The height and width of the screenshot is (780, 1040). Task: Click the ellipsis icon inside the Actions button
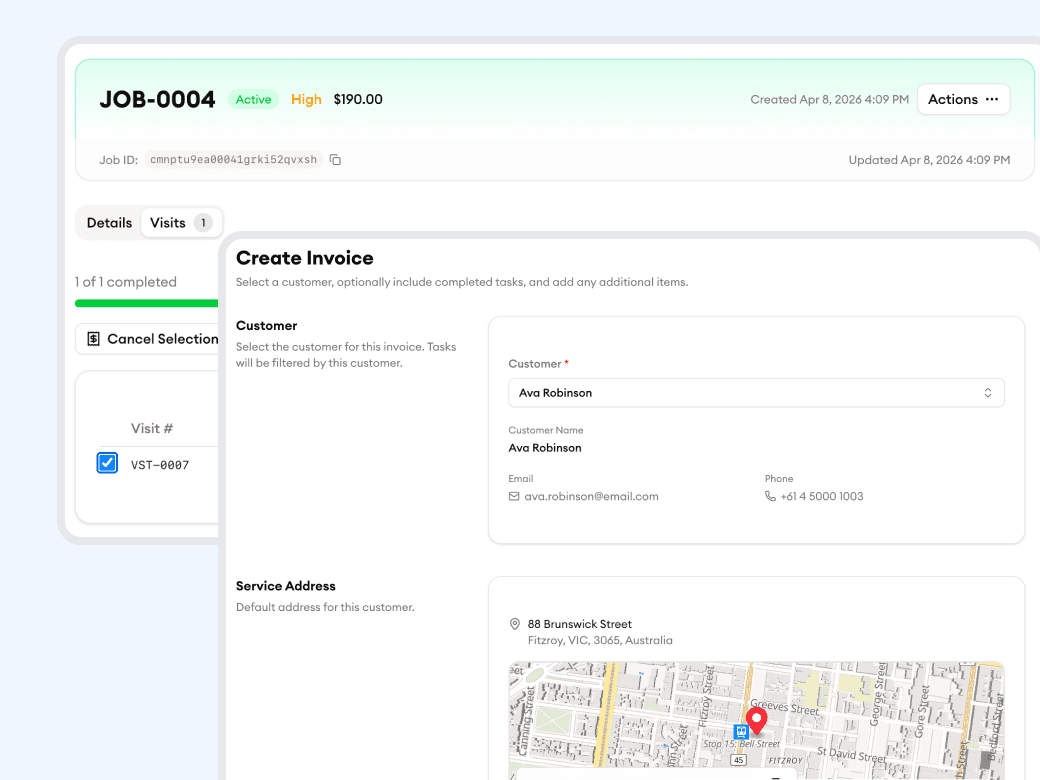992,99
